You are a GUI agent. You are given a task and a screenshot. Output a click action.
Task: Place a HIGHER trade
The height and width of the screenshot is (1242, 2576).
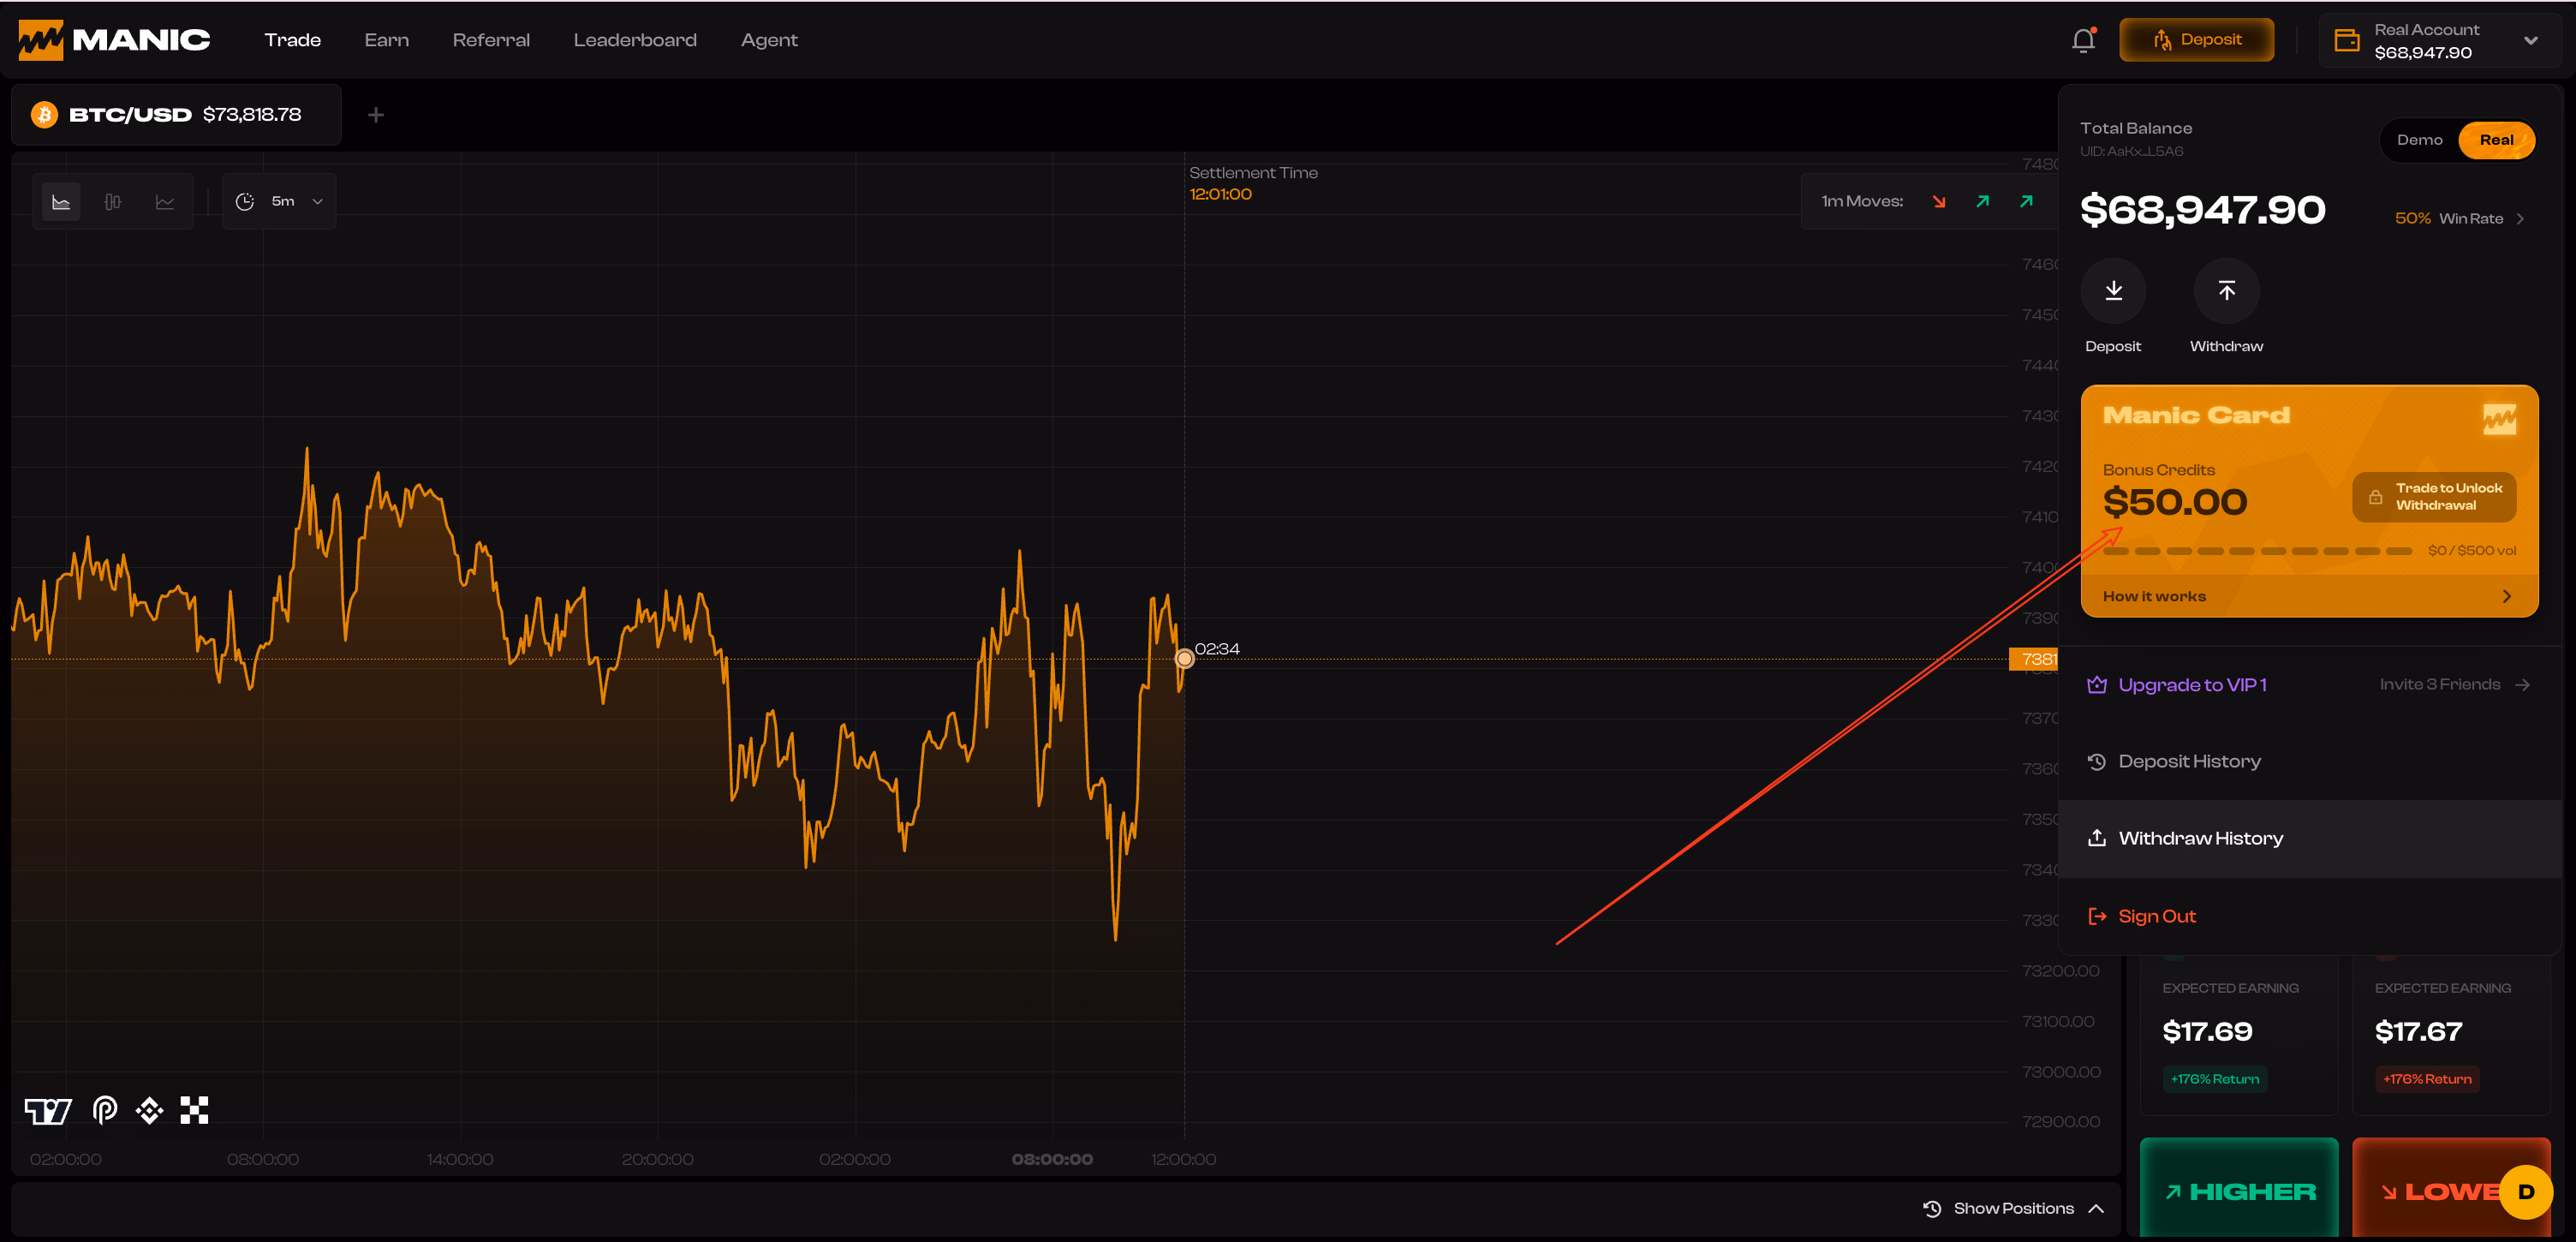[2239, 1190]
